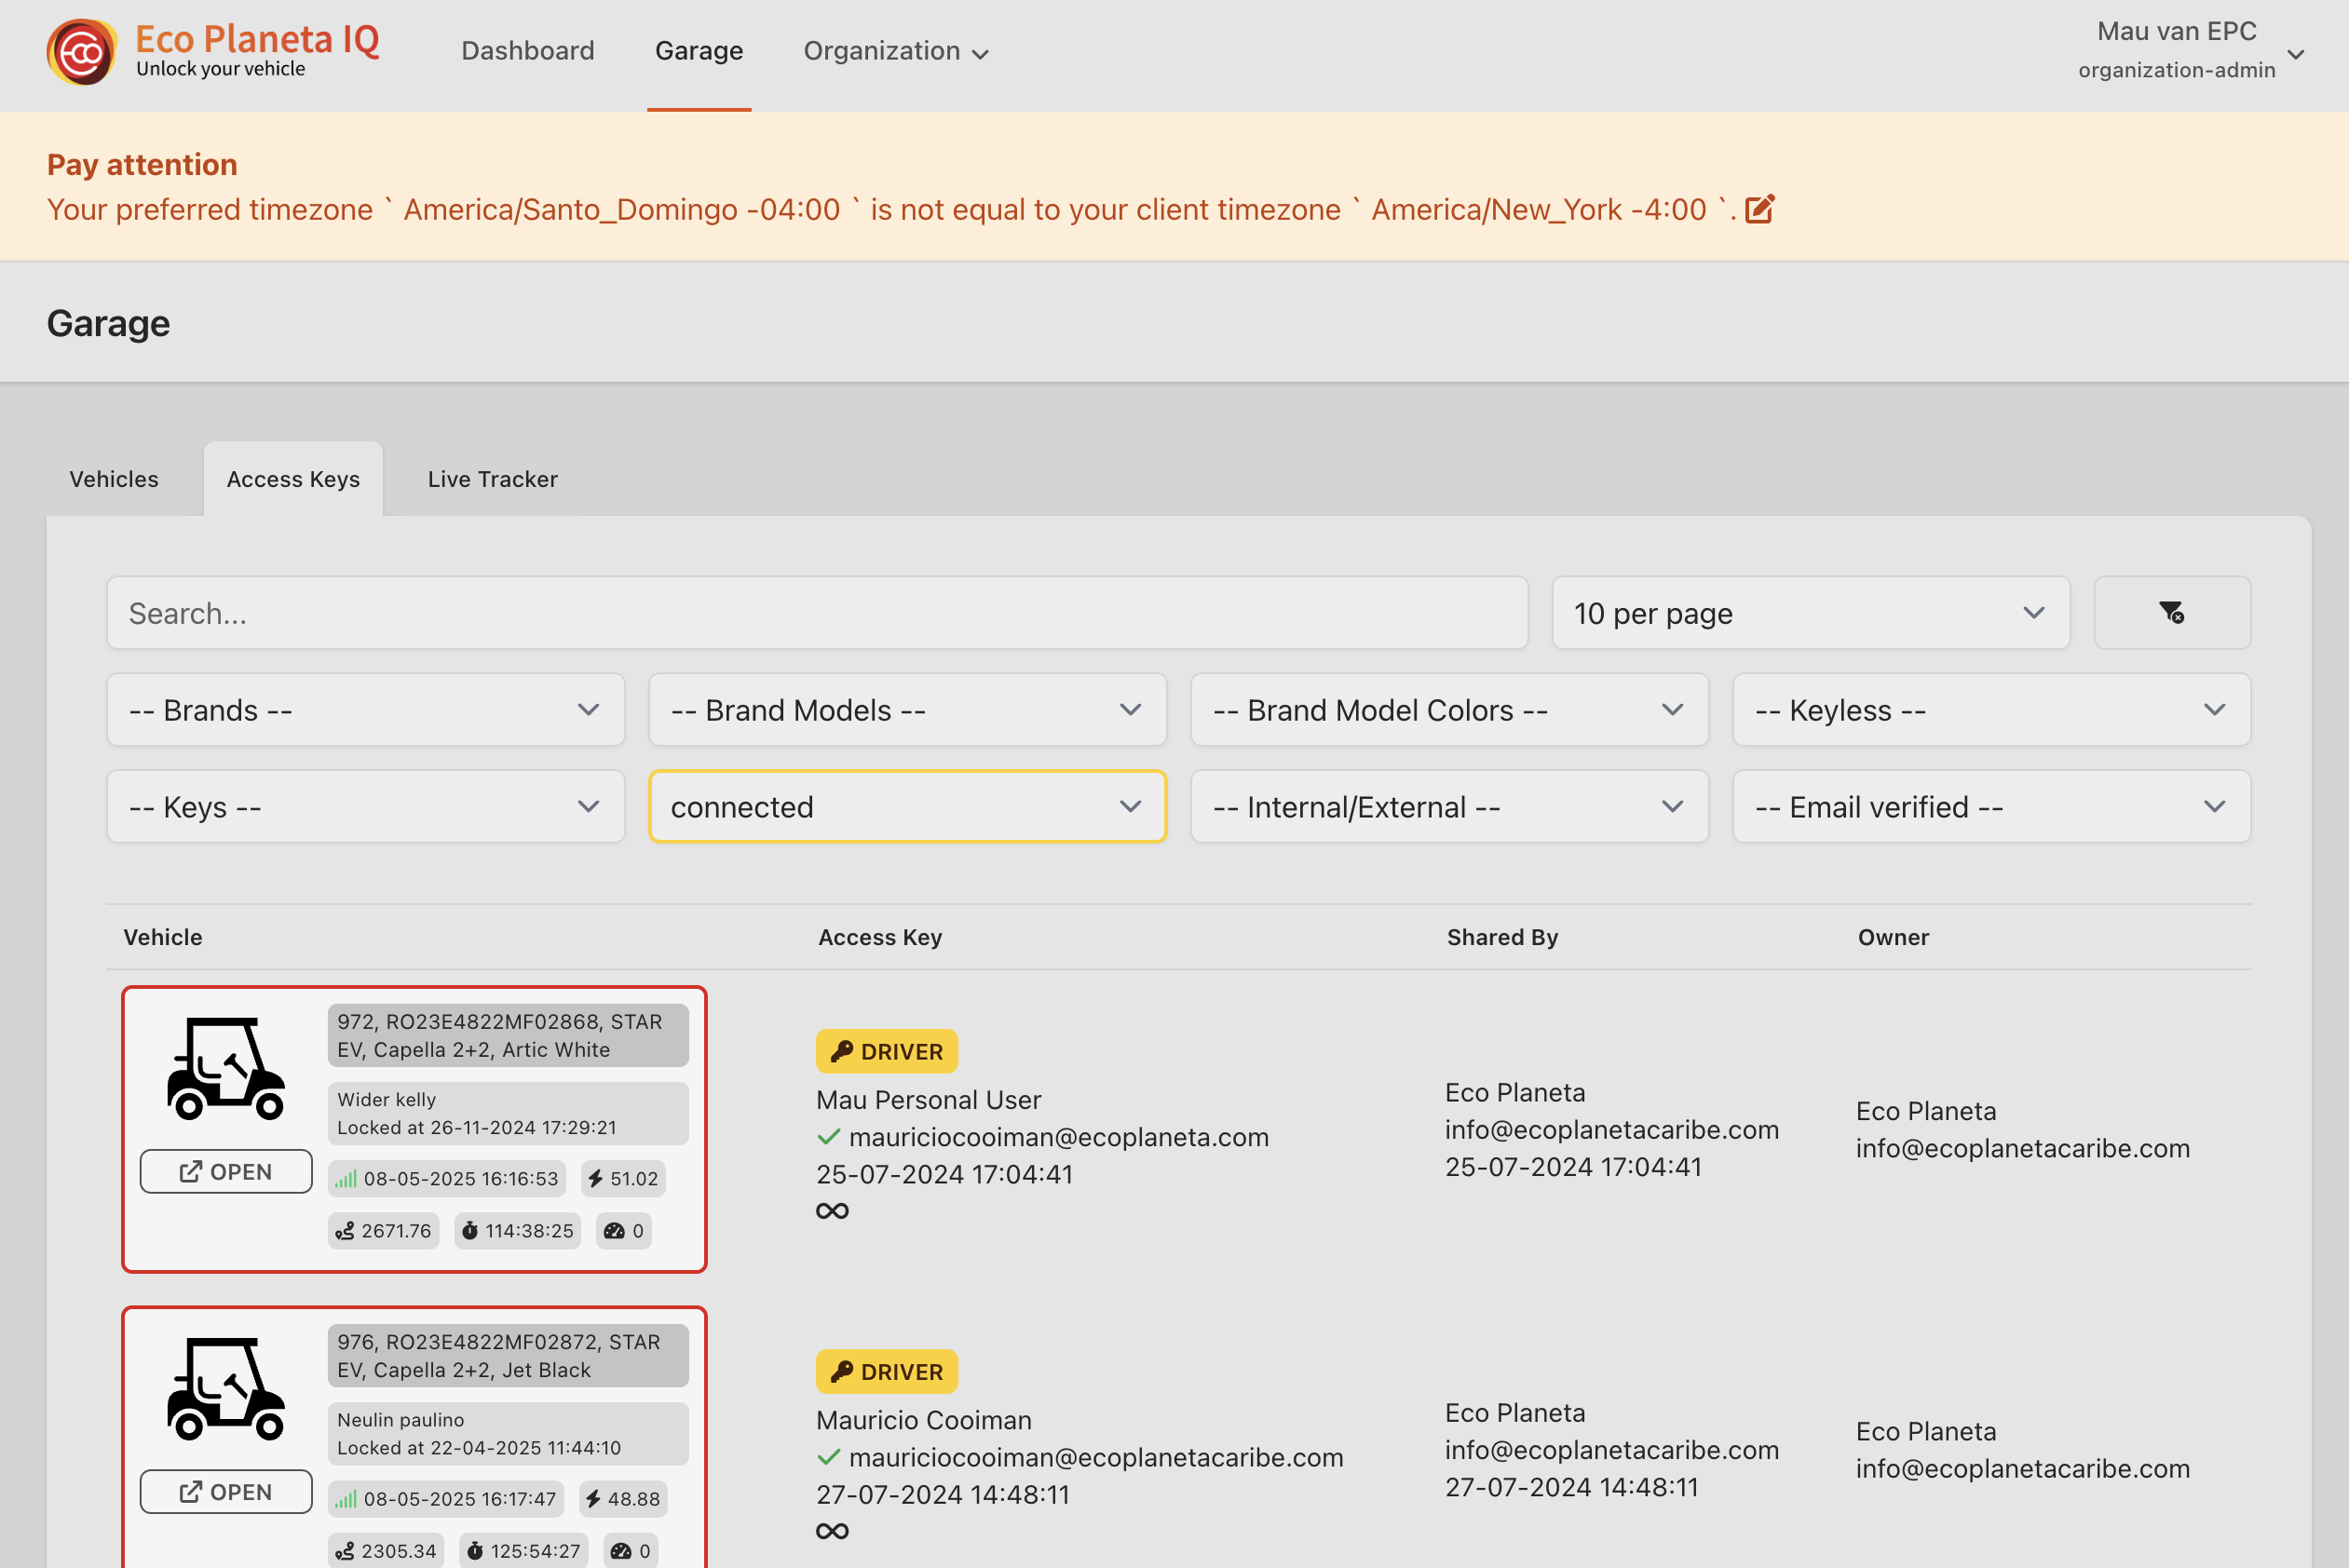2349x1568 pixels.
Task: Click the lightning bolt badge showing 51.02
Action: pos(623,1179)
